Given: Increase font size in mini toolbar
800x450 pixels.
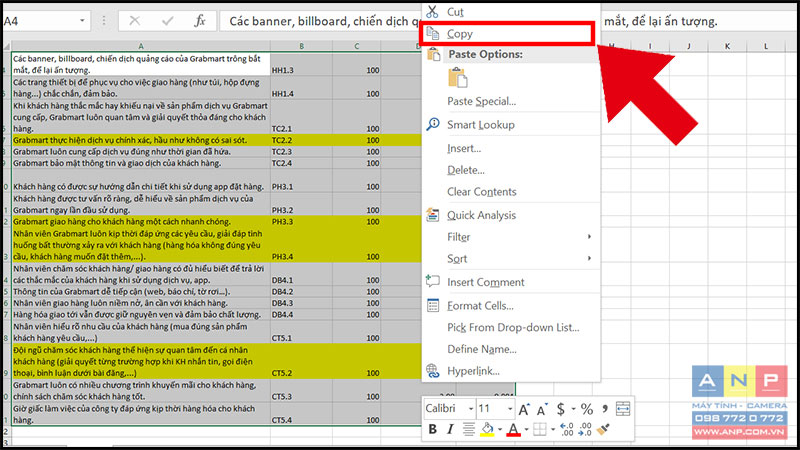Looking at the screenshot, I should coord(524,409).
